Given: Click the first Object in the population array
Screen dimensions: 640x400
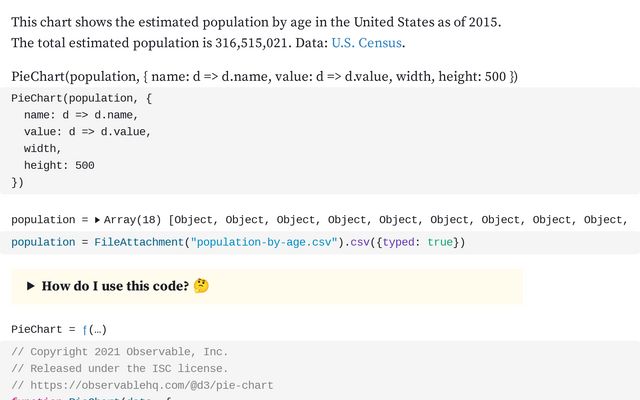Looking at the screenshot, I should click(x=197, y=220).
